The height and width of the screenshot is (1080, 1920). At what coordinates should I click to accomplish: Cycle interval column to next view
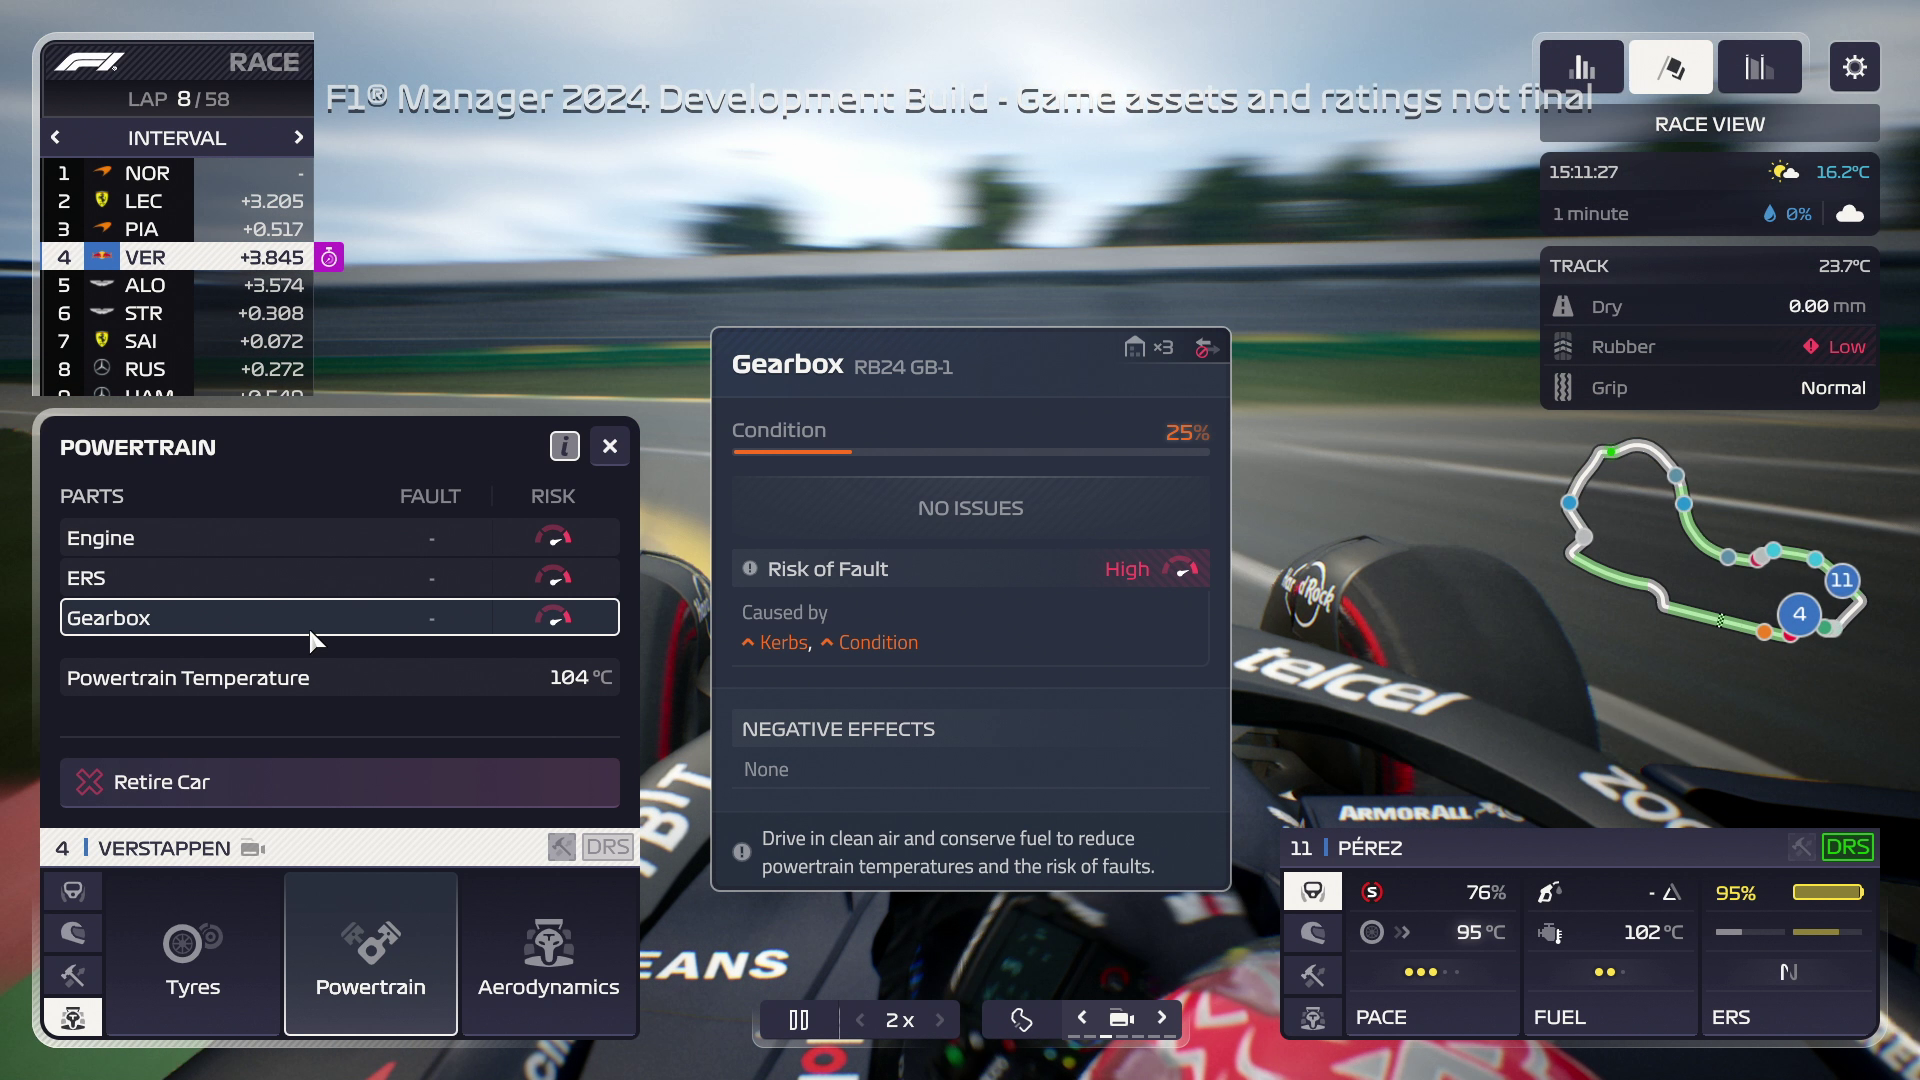coord(298,138)
